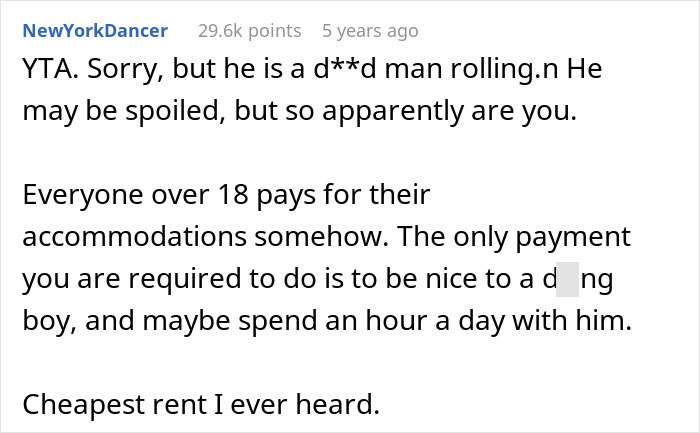Click the '5 years ago' timestamp
The width and height of the screenshot is (700, 433).
371,31
